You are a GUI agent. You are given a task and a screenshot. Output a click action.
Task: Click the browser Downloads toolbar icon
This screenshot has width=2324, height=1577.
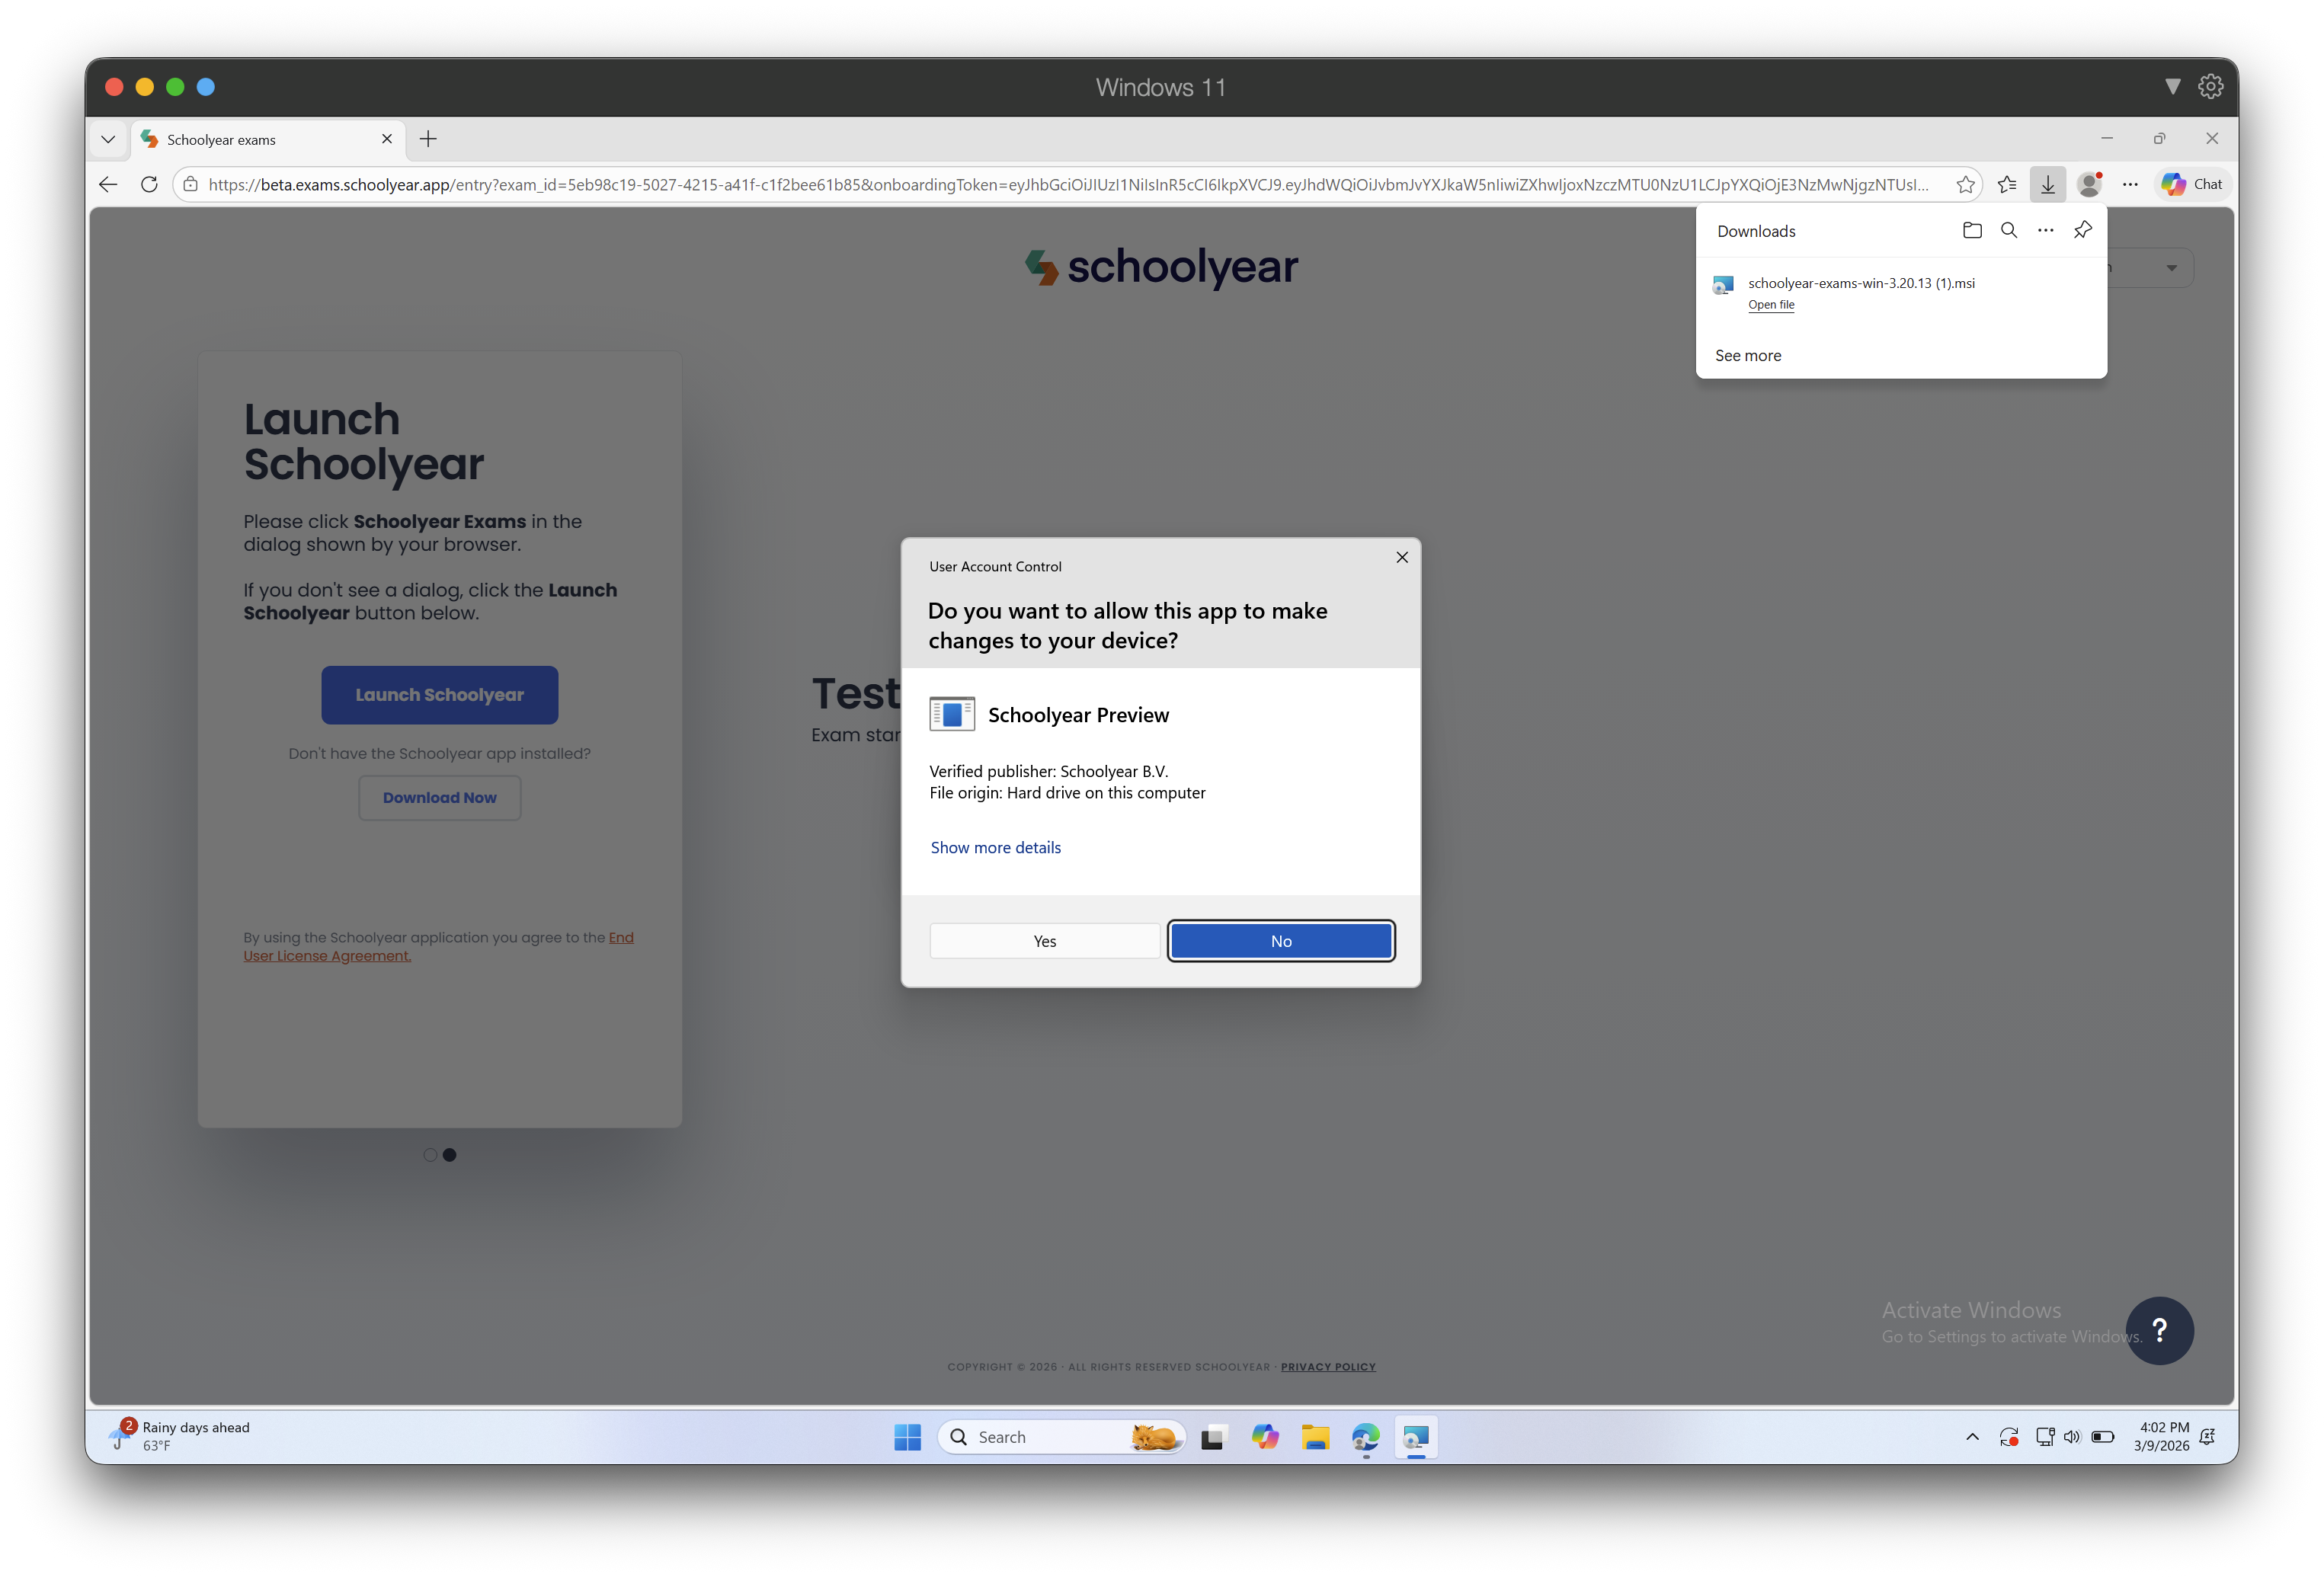point(2048,184)
